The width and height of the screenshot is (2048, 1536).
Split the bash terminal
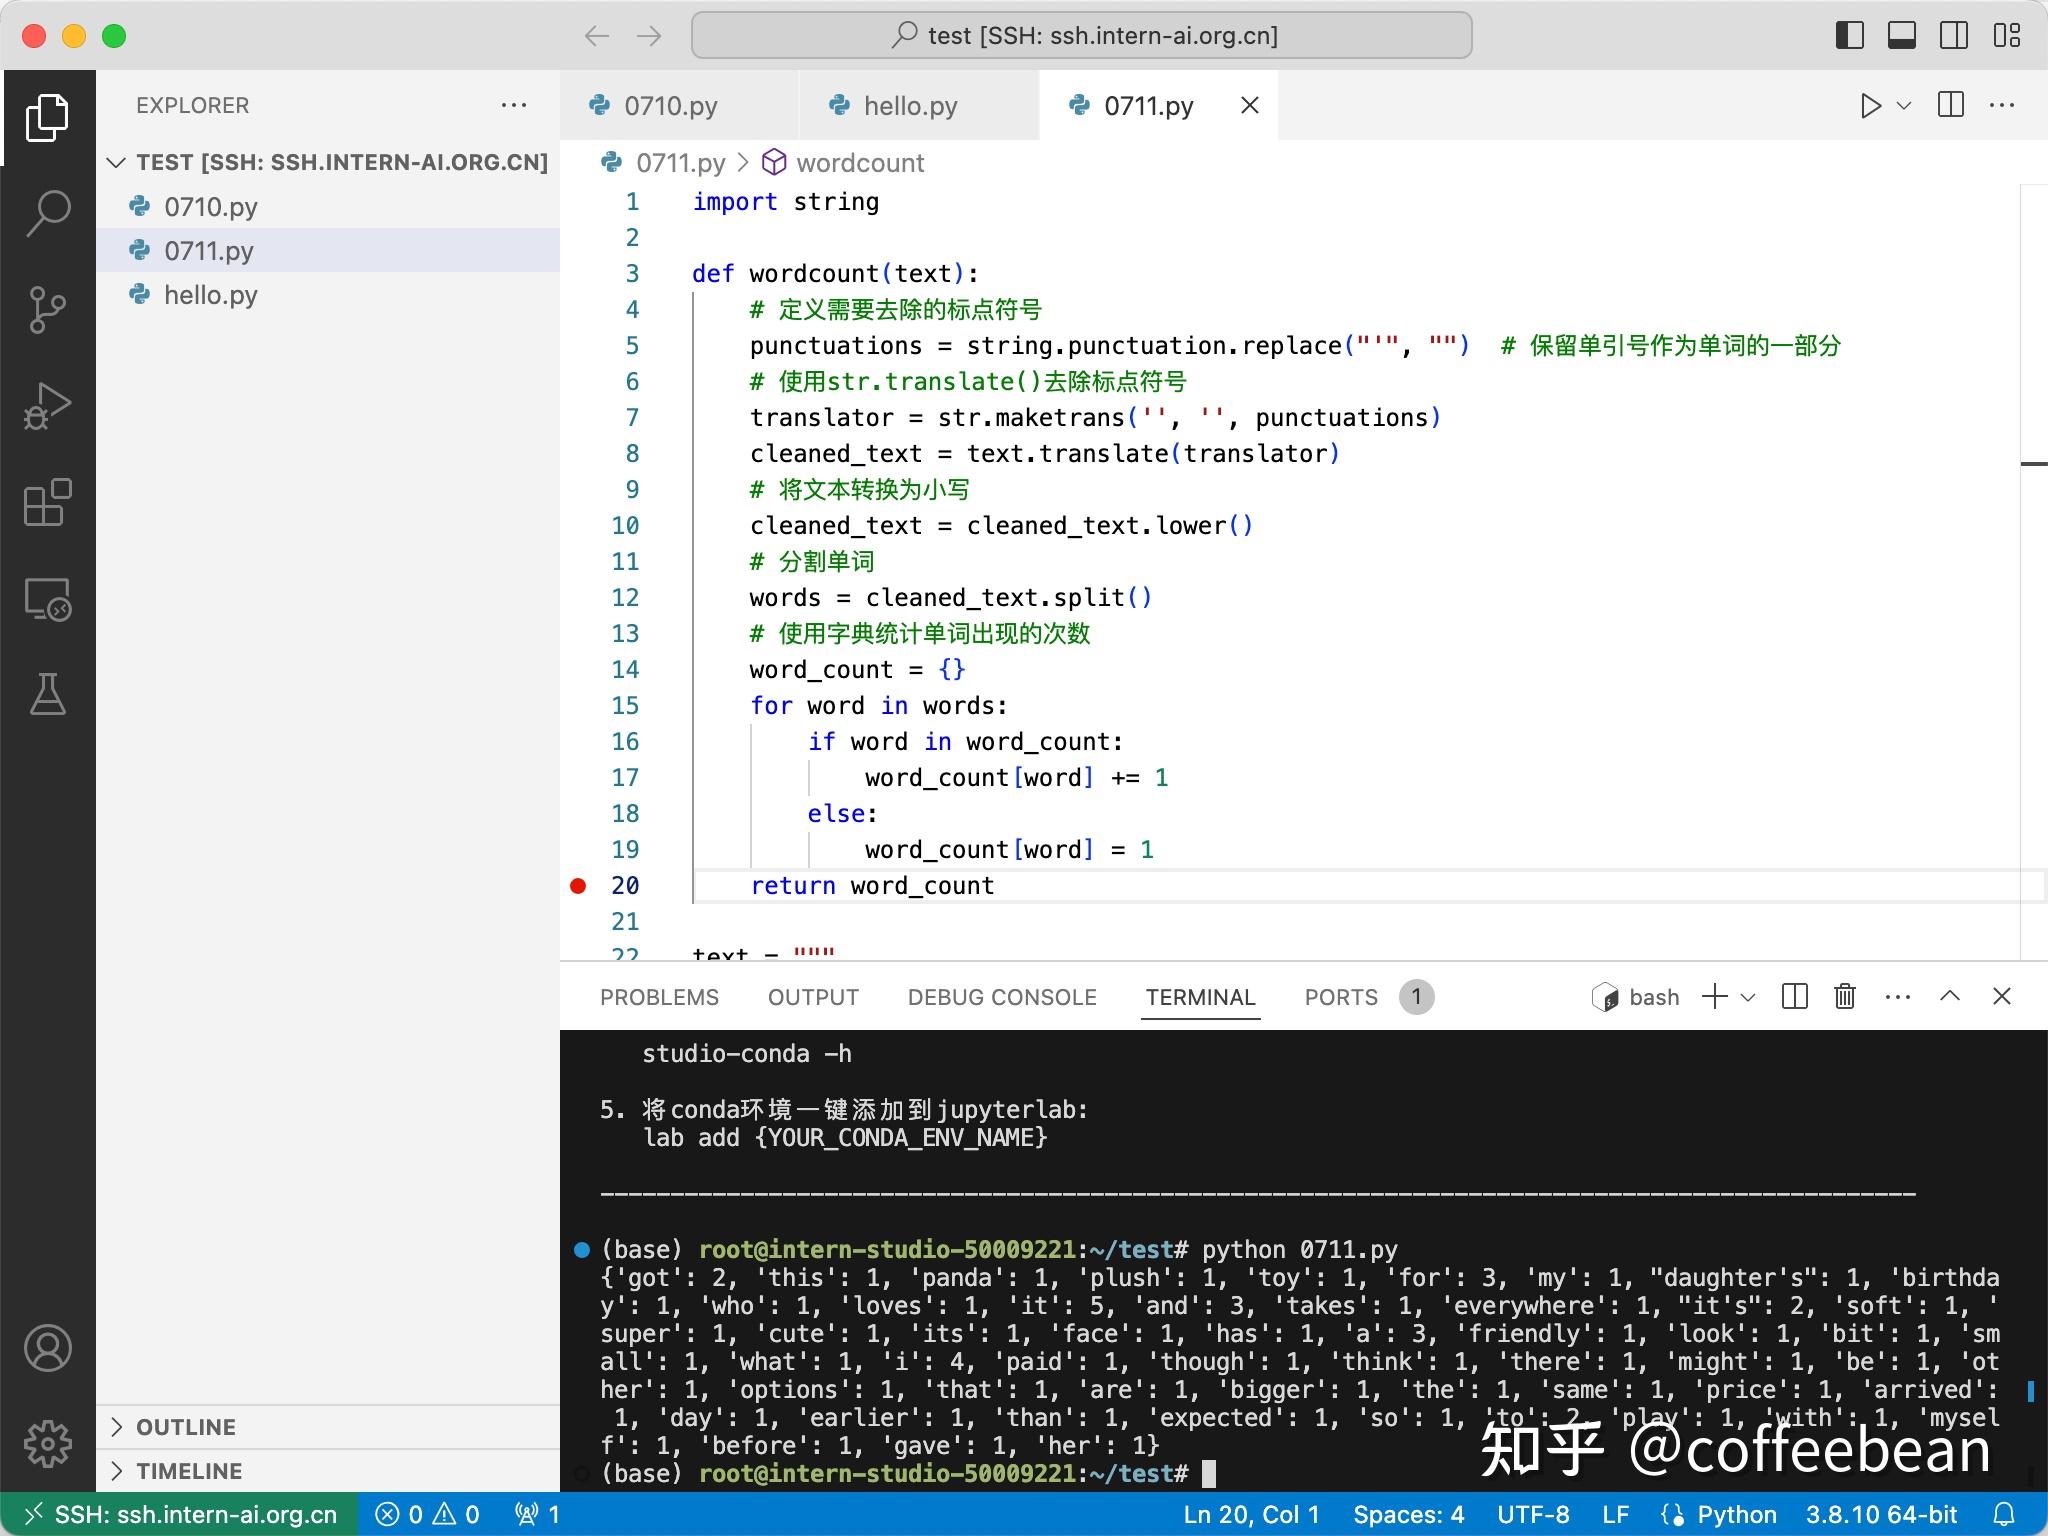[1795, 996]
